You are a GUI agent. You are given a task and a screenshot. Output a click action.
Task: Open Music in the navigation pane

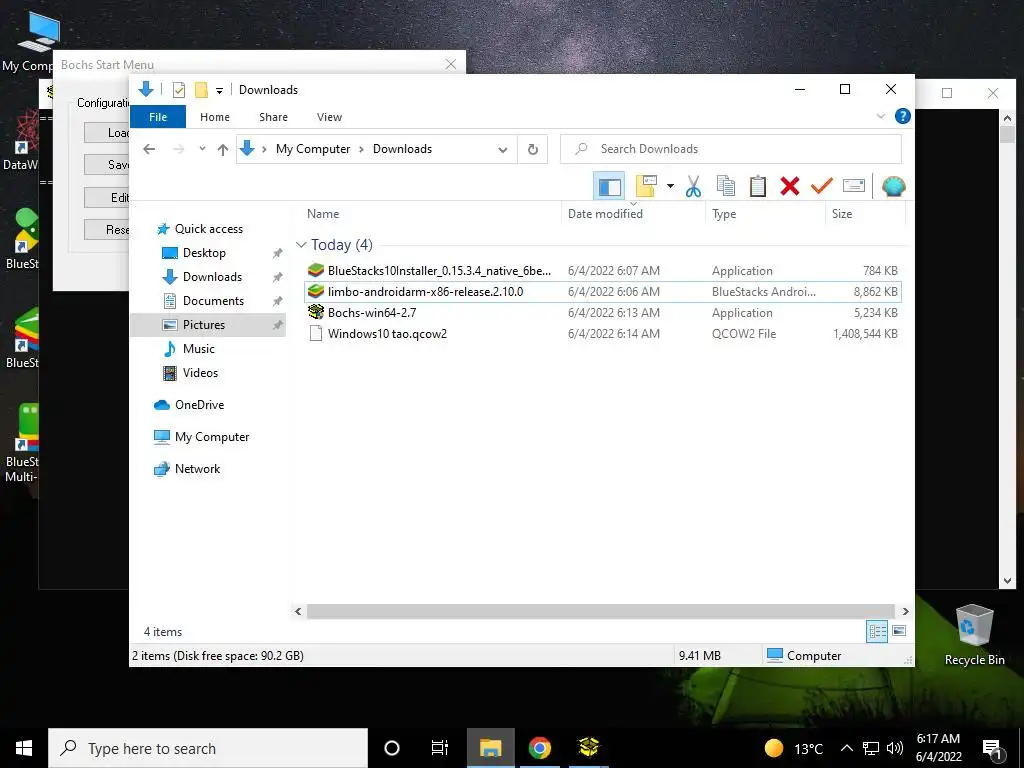tap(199, 349)
